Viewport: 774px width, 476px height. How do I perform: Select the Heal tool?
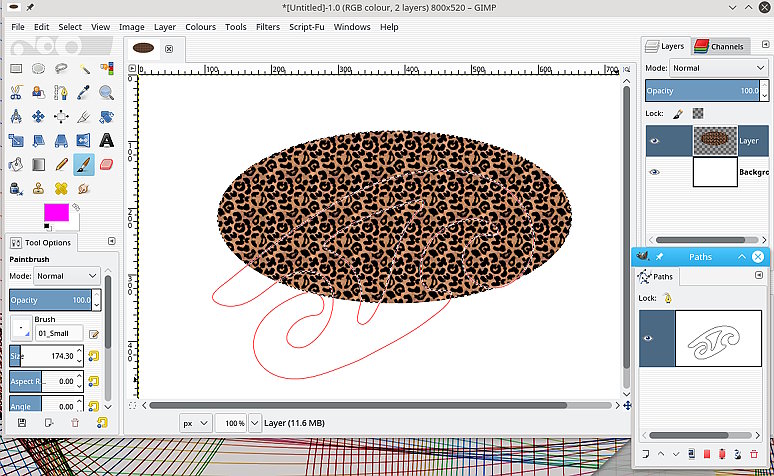(62, 188)
